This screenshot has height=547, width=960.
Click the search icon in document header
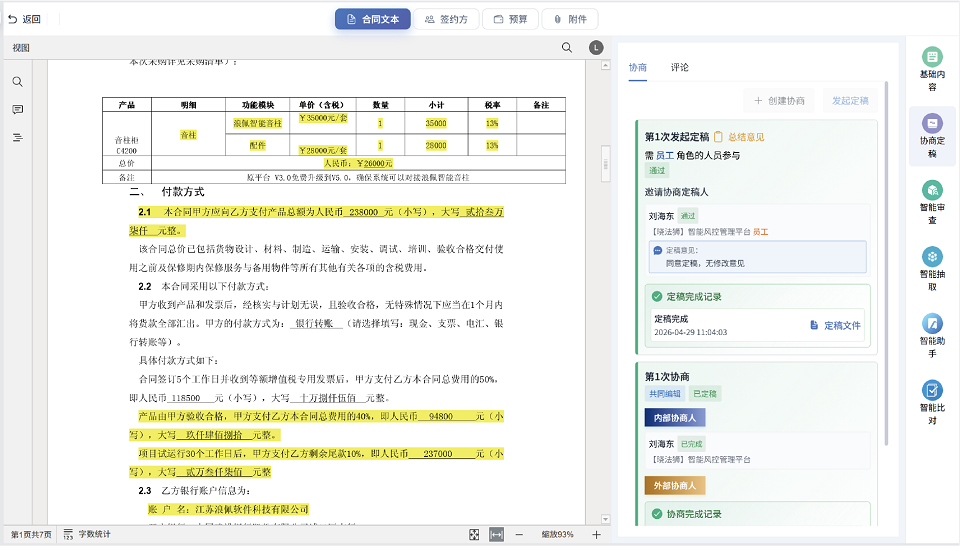tap(567, 48)
